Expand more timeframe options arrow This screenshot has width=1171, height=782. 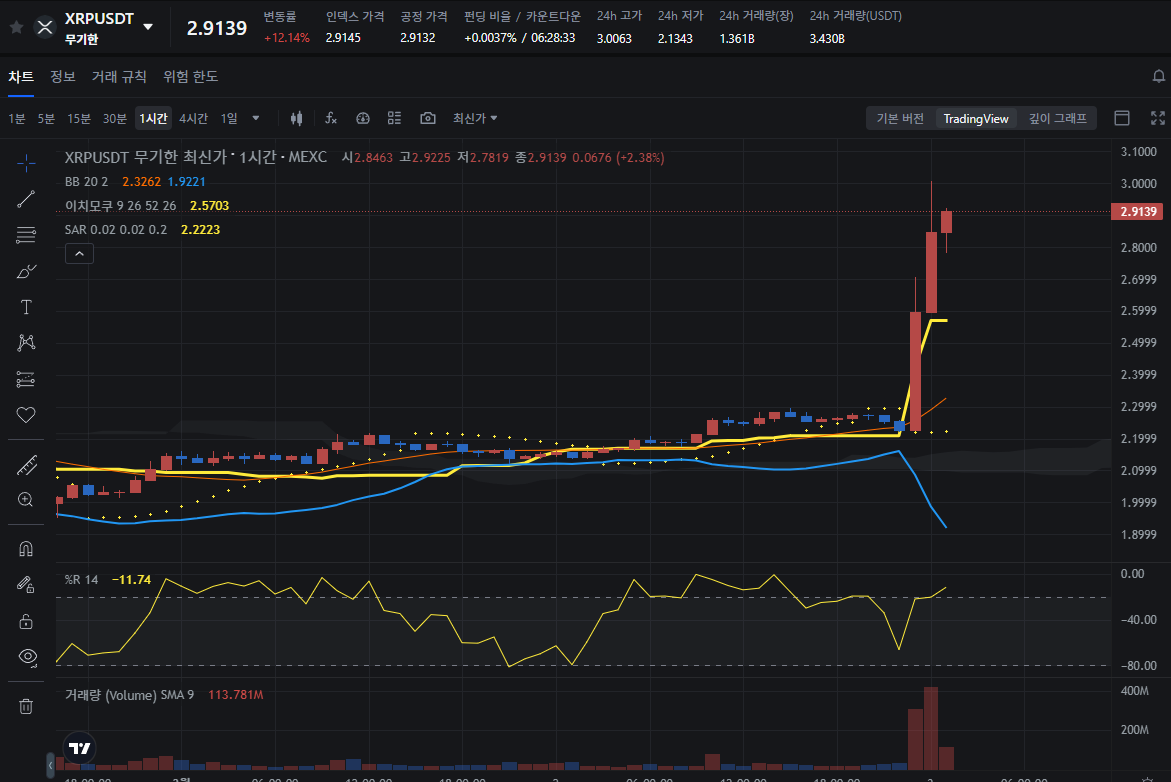coord(256,118)
